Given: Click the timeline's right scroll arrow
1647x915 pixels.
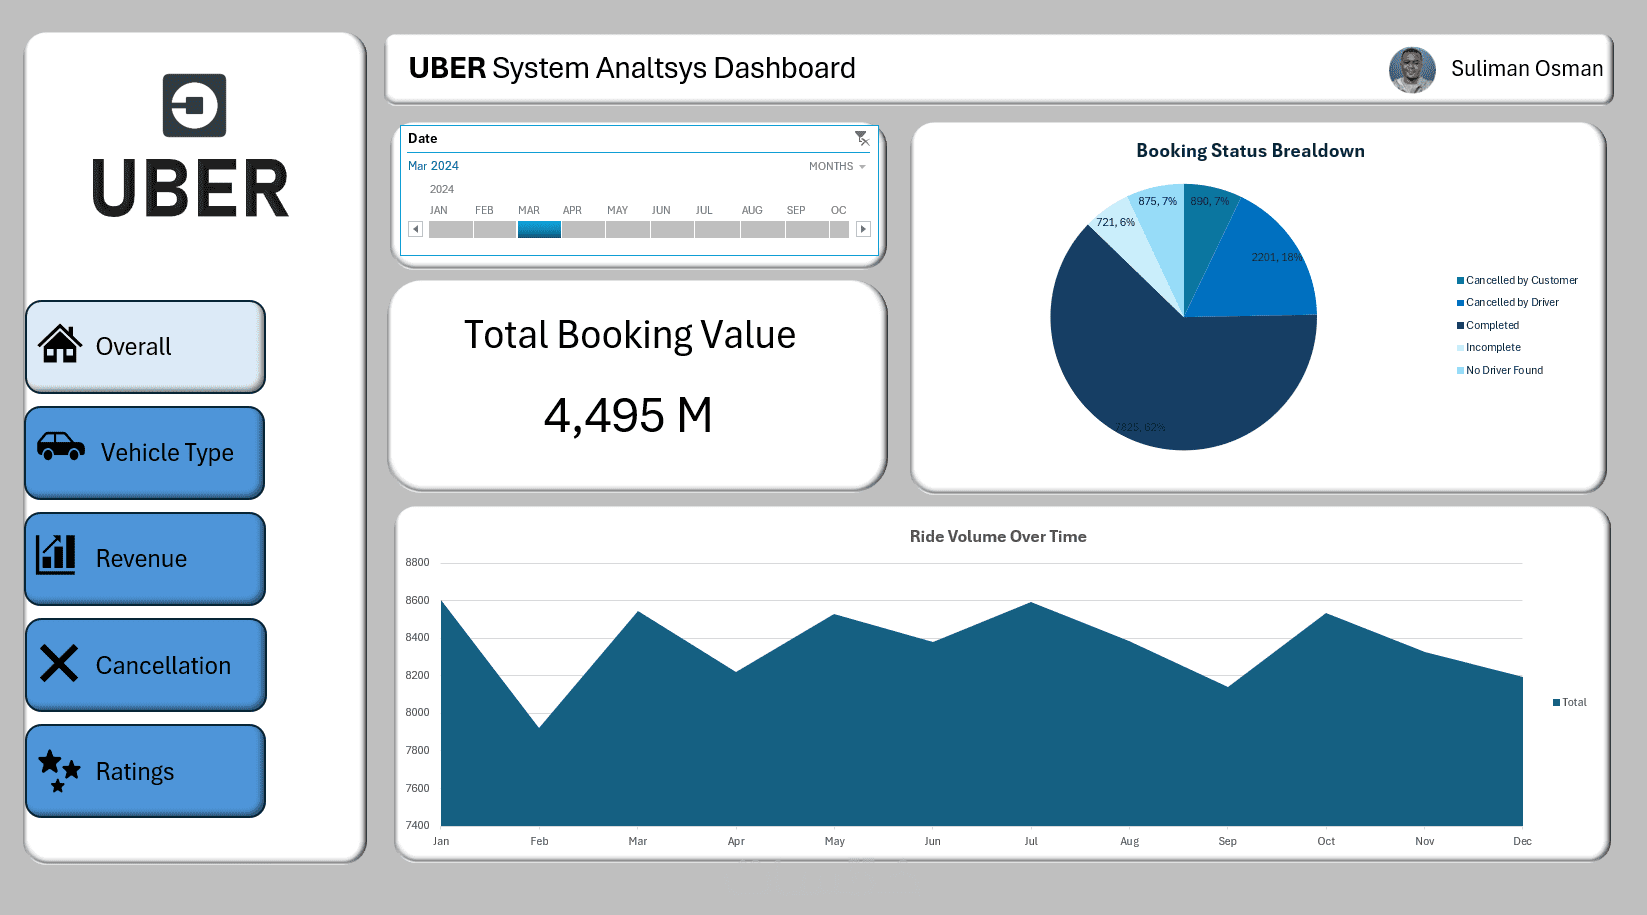Looking at the screenshot, I should (863, 229).
